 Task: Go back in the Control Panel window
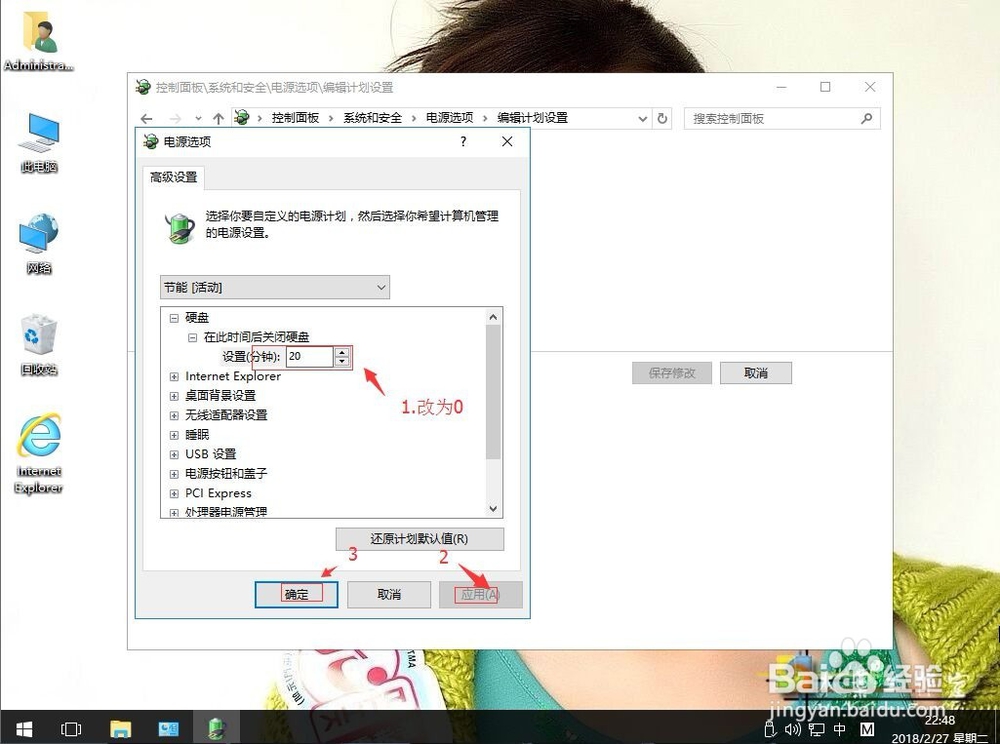point(147,119)
